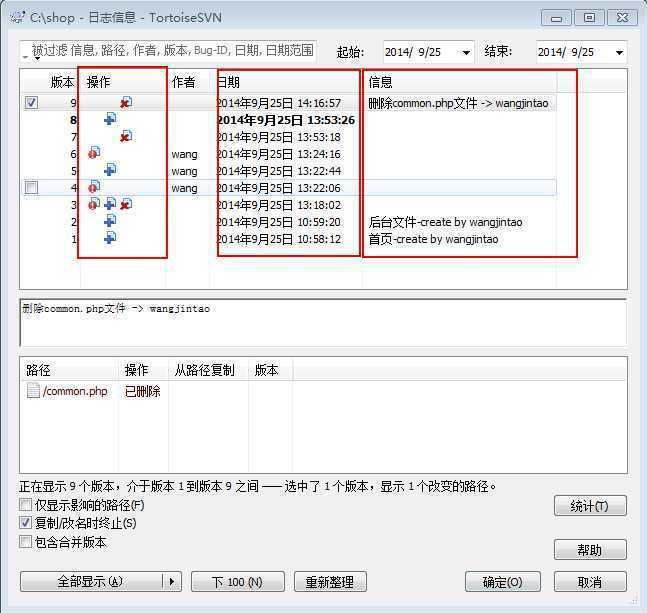Click date 13:22:06 in revision 4 row
This screenshot has width=647, height=613.
pos(279,188)
